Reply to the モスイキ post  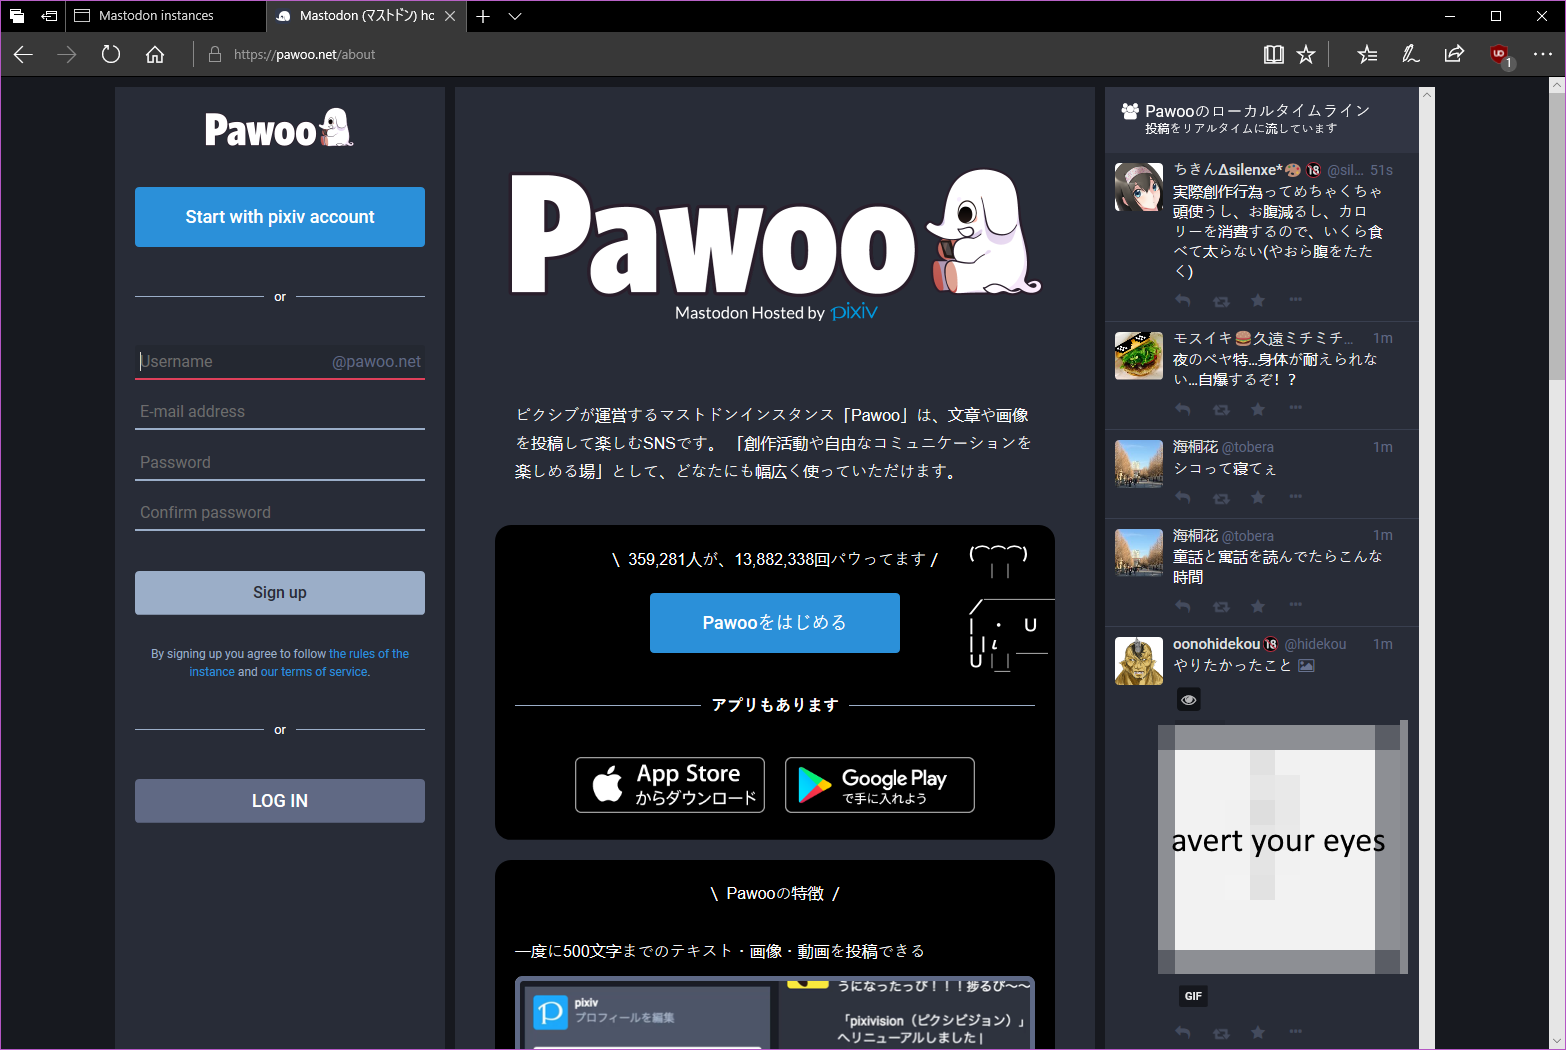coord(1184,409)
